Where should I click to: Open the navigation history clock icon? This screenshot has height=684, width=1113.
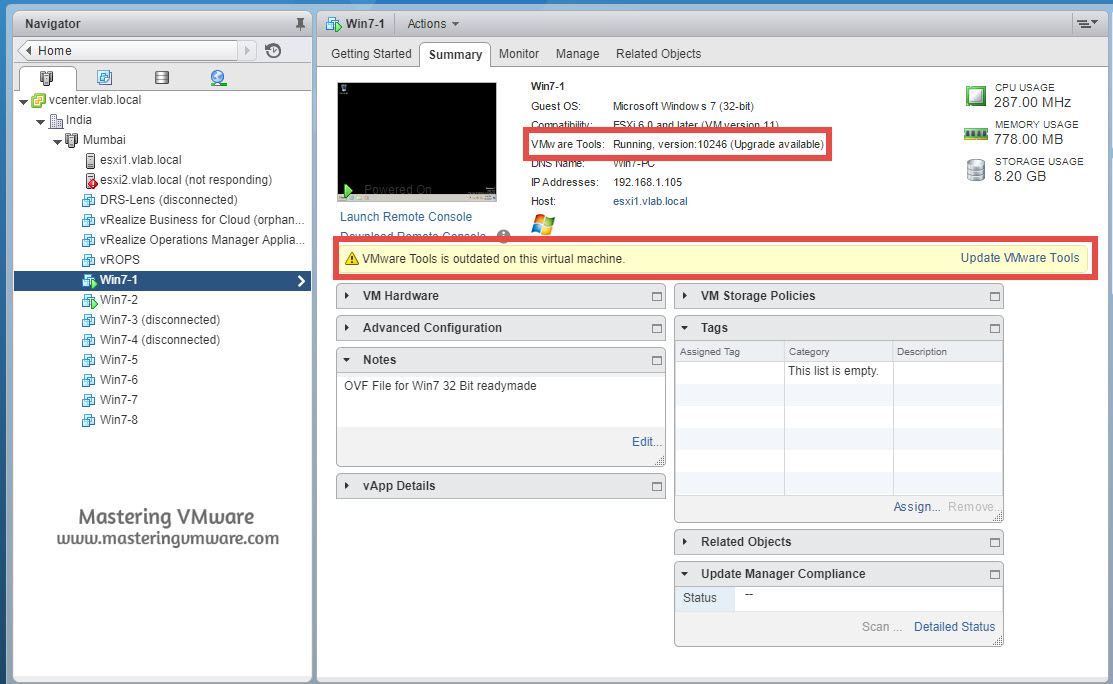(273, 50)
